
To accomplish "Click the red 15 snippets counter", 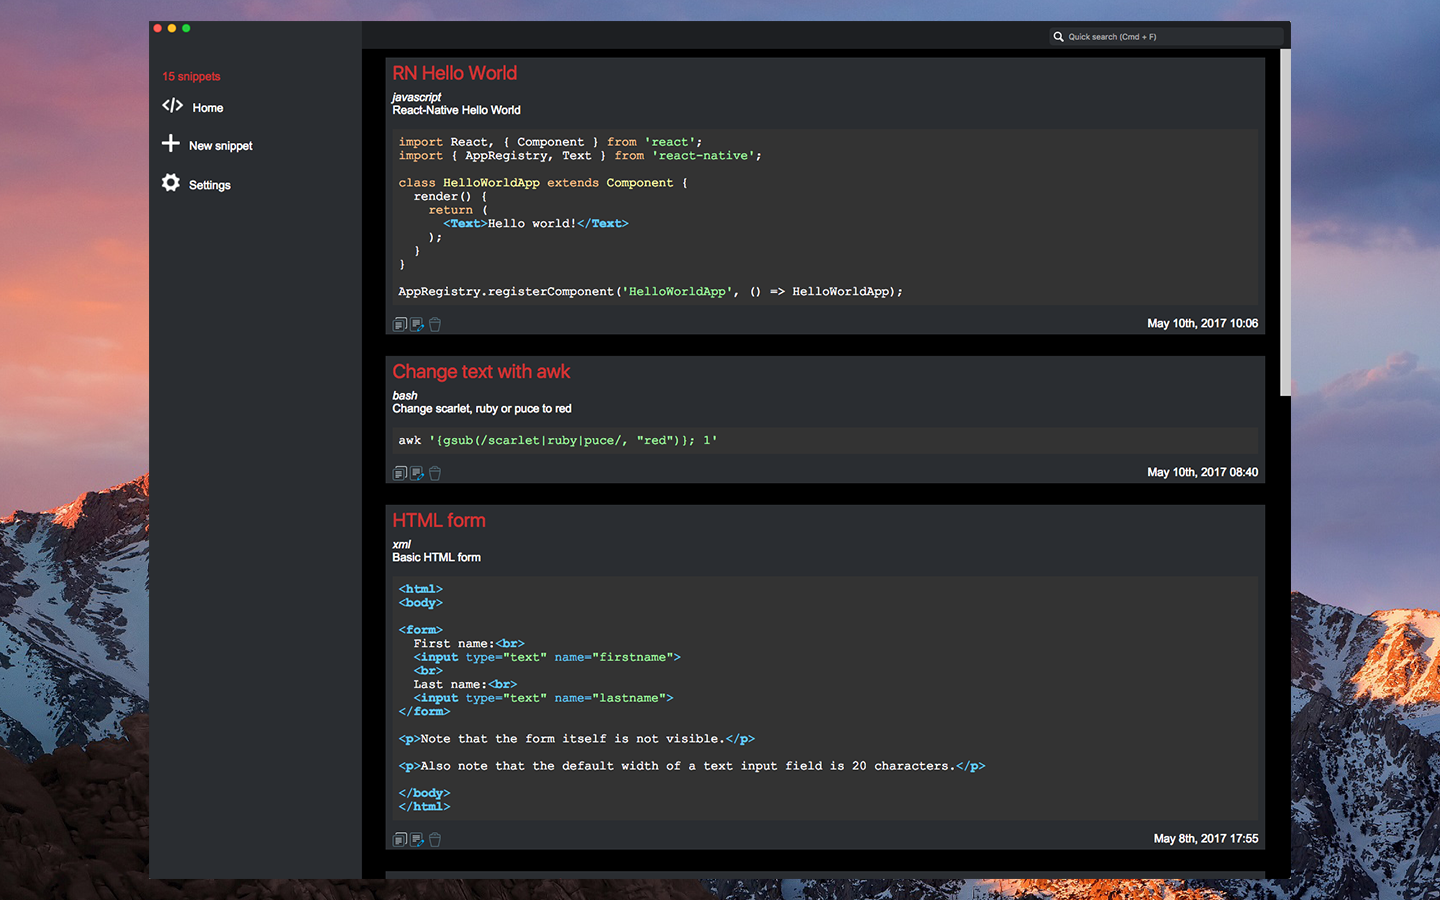I will pos(190,76).
